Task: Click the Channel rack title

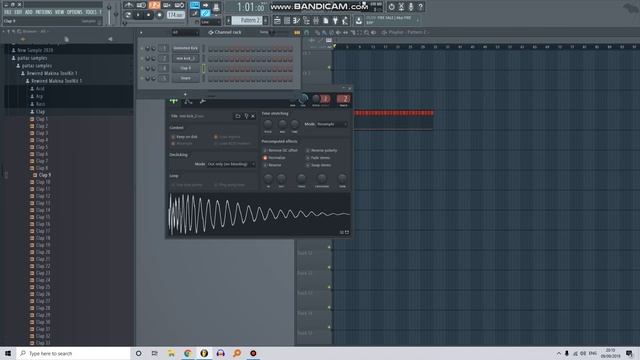Action: point(228,32)
